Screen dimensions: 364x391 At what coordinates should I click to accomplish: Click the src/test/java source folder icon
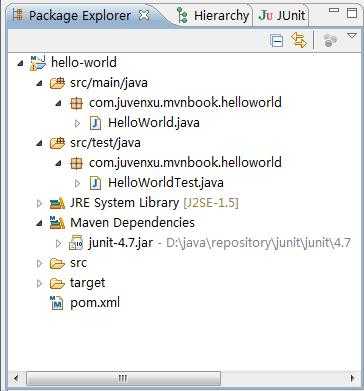click(x=57, y=143)
